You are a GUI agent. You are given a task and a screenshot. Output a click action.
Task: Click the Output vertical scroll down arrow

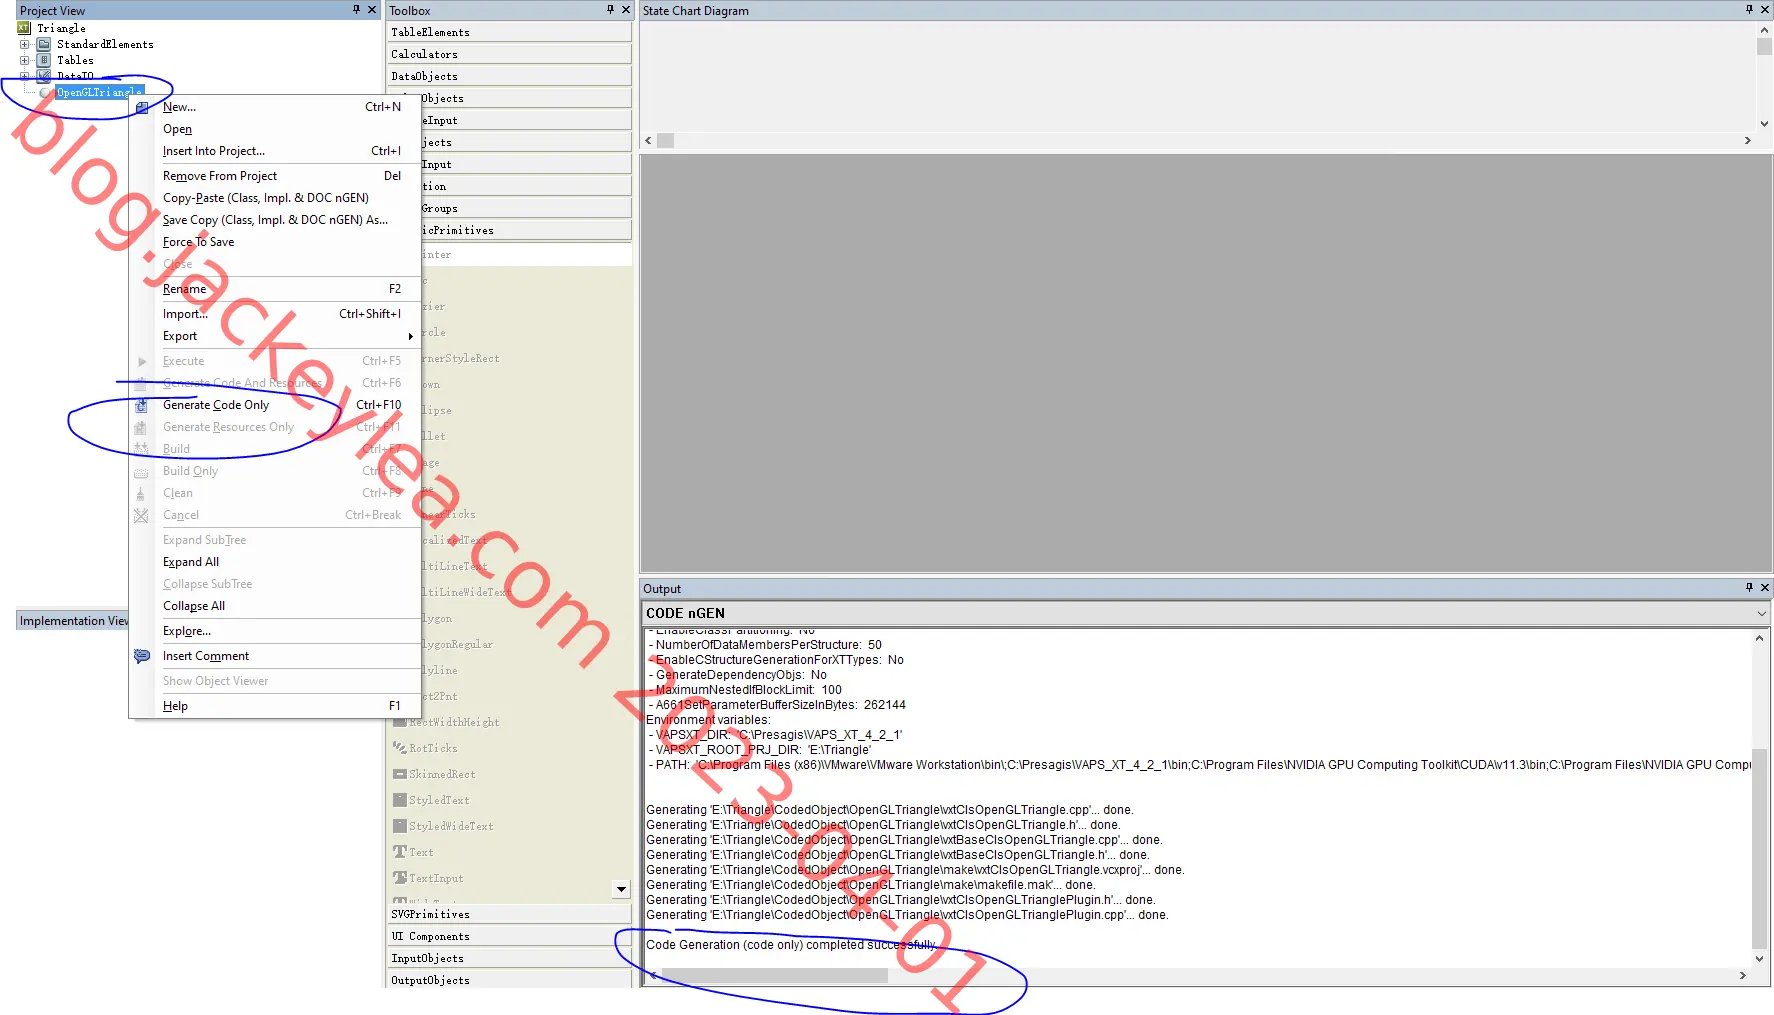click(1760, 959)
